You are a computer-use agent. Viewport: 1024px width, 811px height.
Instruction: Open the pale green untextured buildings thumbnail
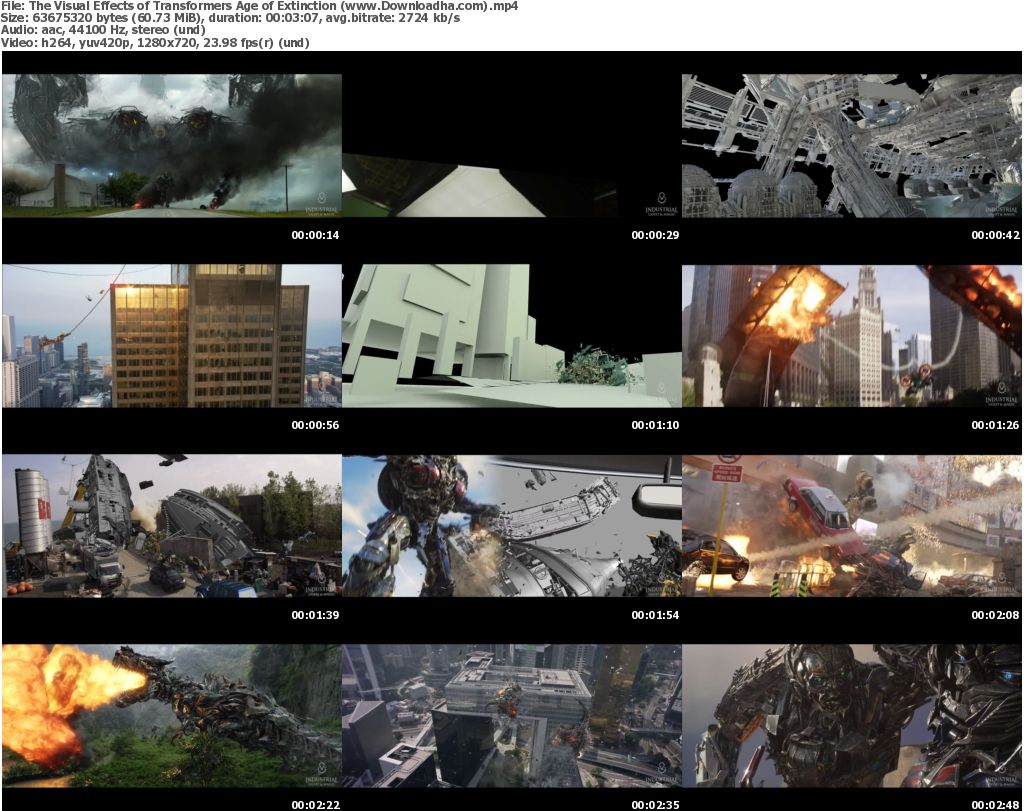(x=511, y=336)
